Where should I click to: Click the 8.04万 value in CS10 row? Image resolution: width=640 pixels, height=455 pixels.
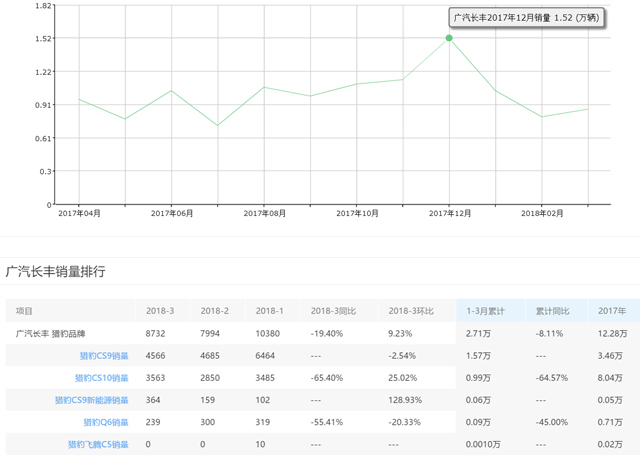(x=610, y=378)
